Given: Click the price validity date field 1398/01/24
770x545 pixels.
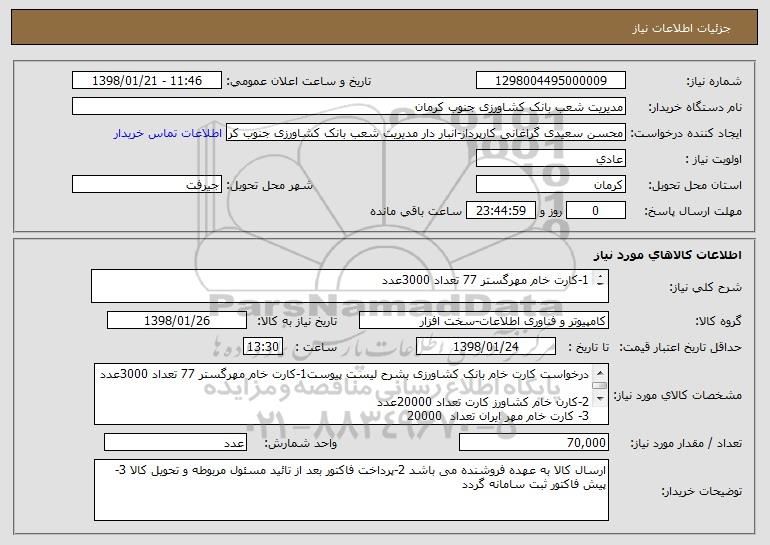Looking at the screenshot, I should pos(486,346).
